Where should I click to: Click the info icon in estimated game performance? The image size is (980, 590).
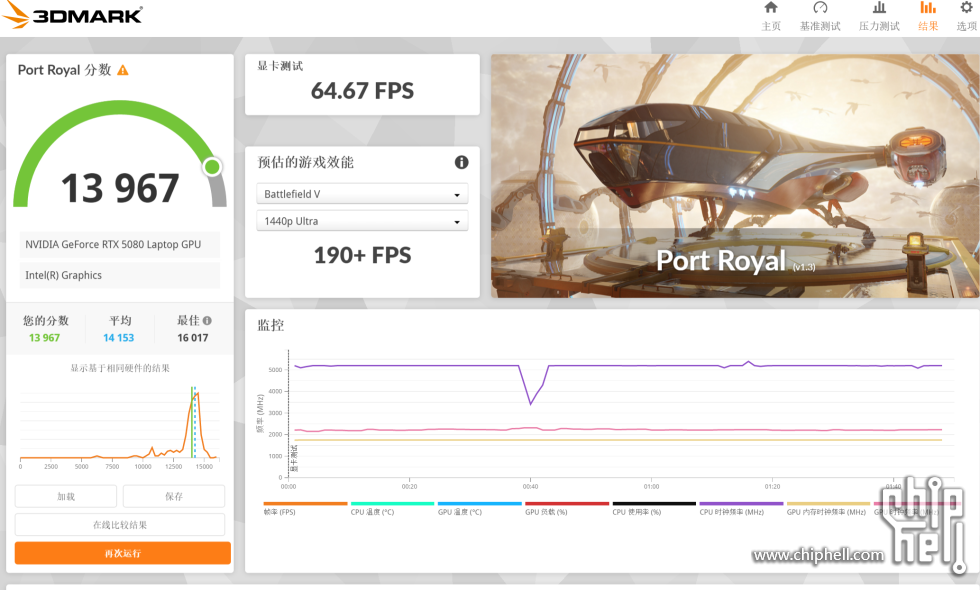point(461,162)
